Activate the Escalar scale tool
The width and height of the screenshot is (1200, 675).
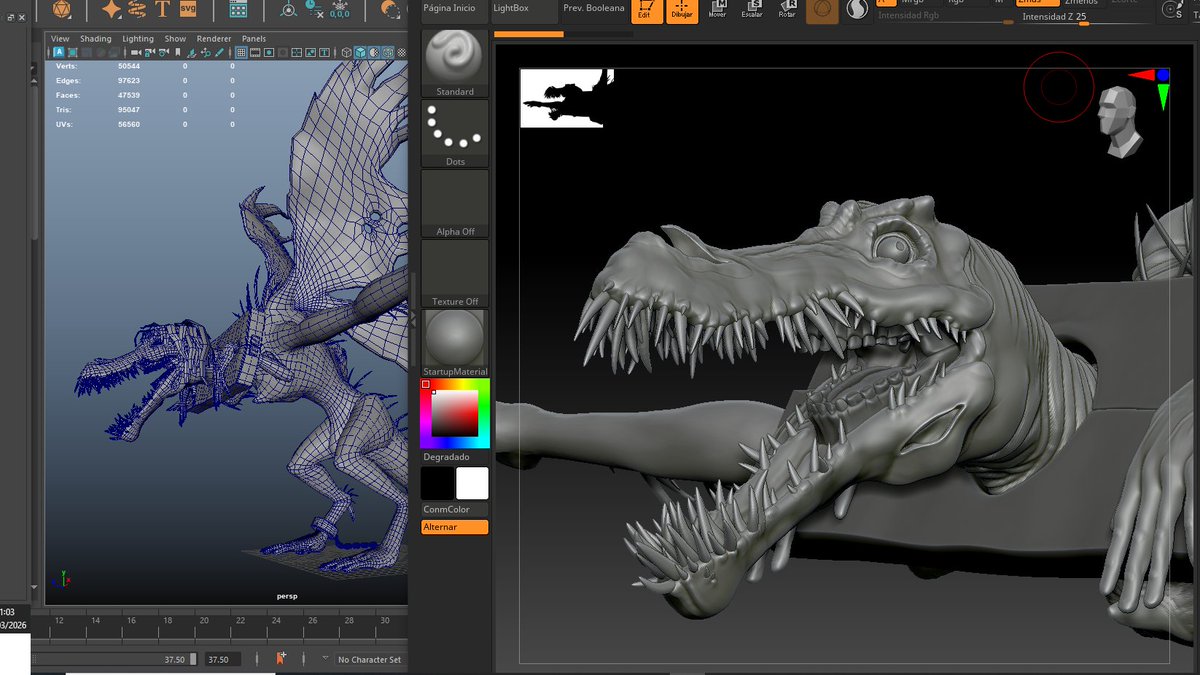pos(752,10)
